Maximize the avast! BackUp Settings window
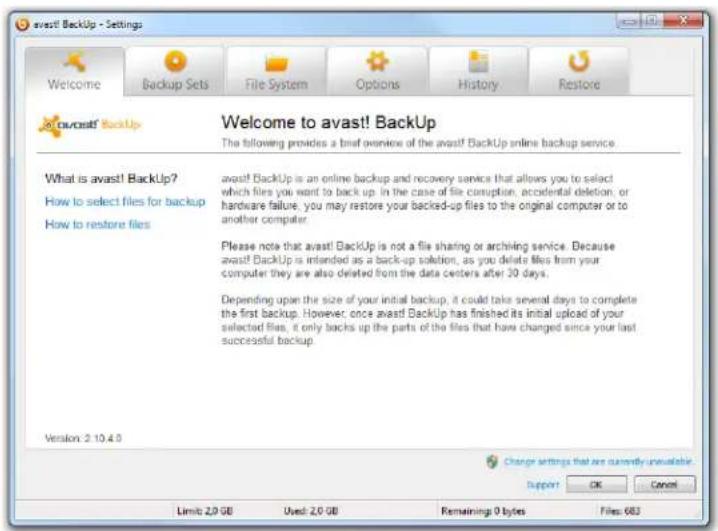The height and width of the screenshot is (531, 718). coord(652,21)
